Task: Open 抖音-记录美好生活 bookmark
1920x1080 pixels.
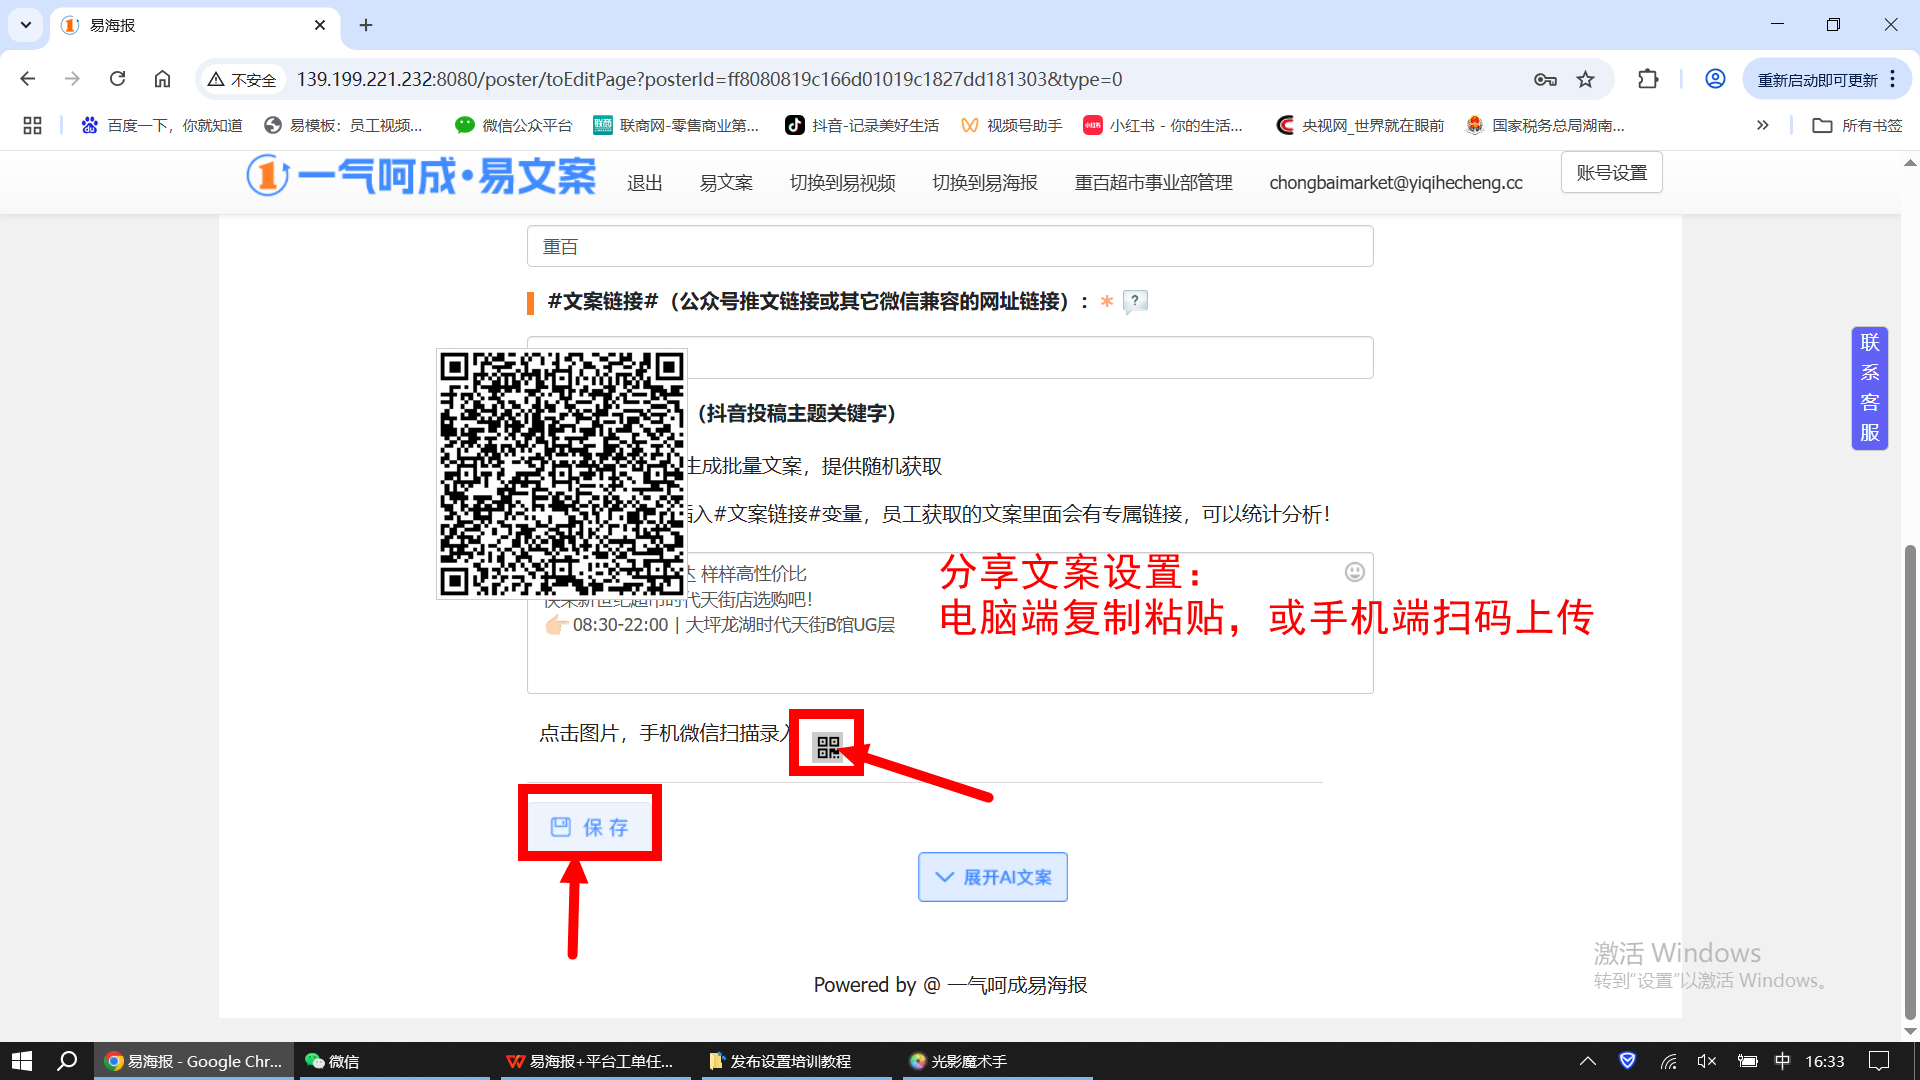Action: [x=862, y=125]
